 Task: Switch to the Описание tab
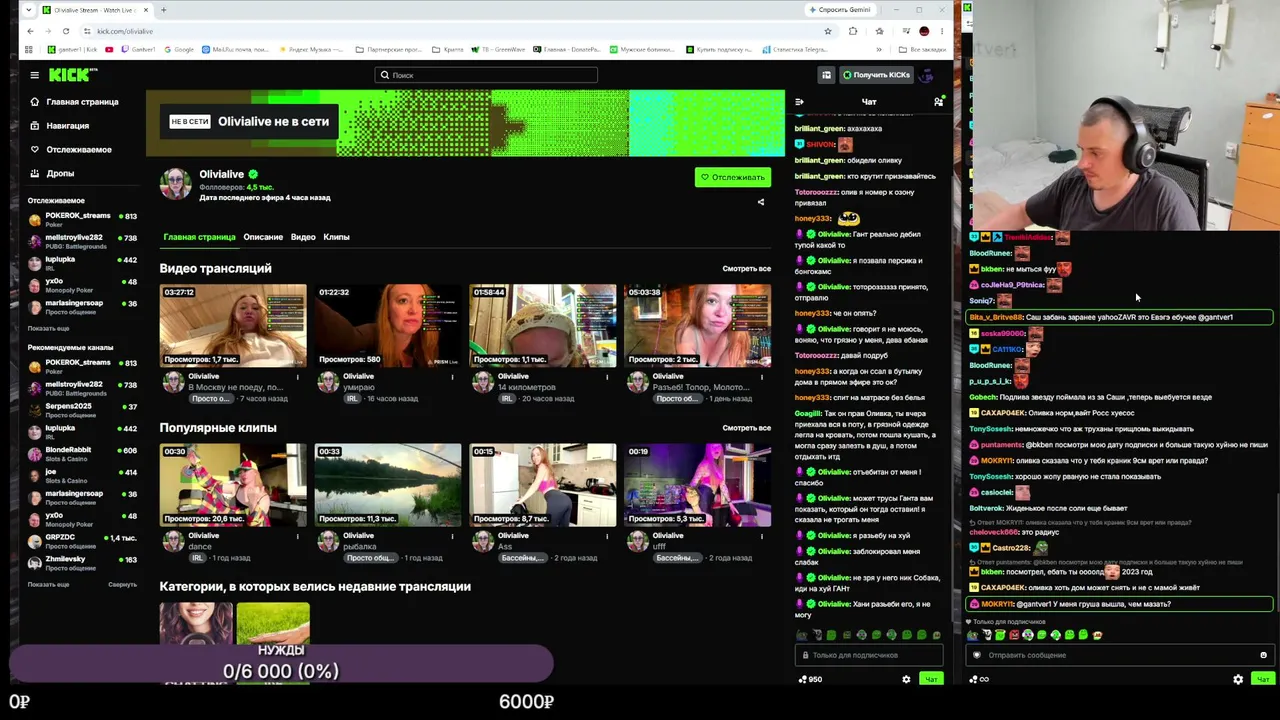click(263, 237)
